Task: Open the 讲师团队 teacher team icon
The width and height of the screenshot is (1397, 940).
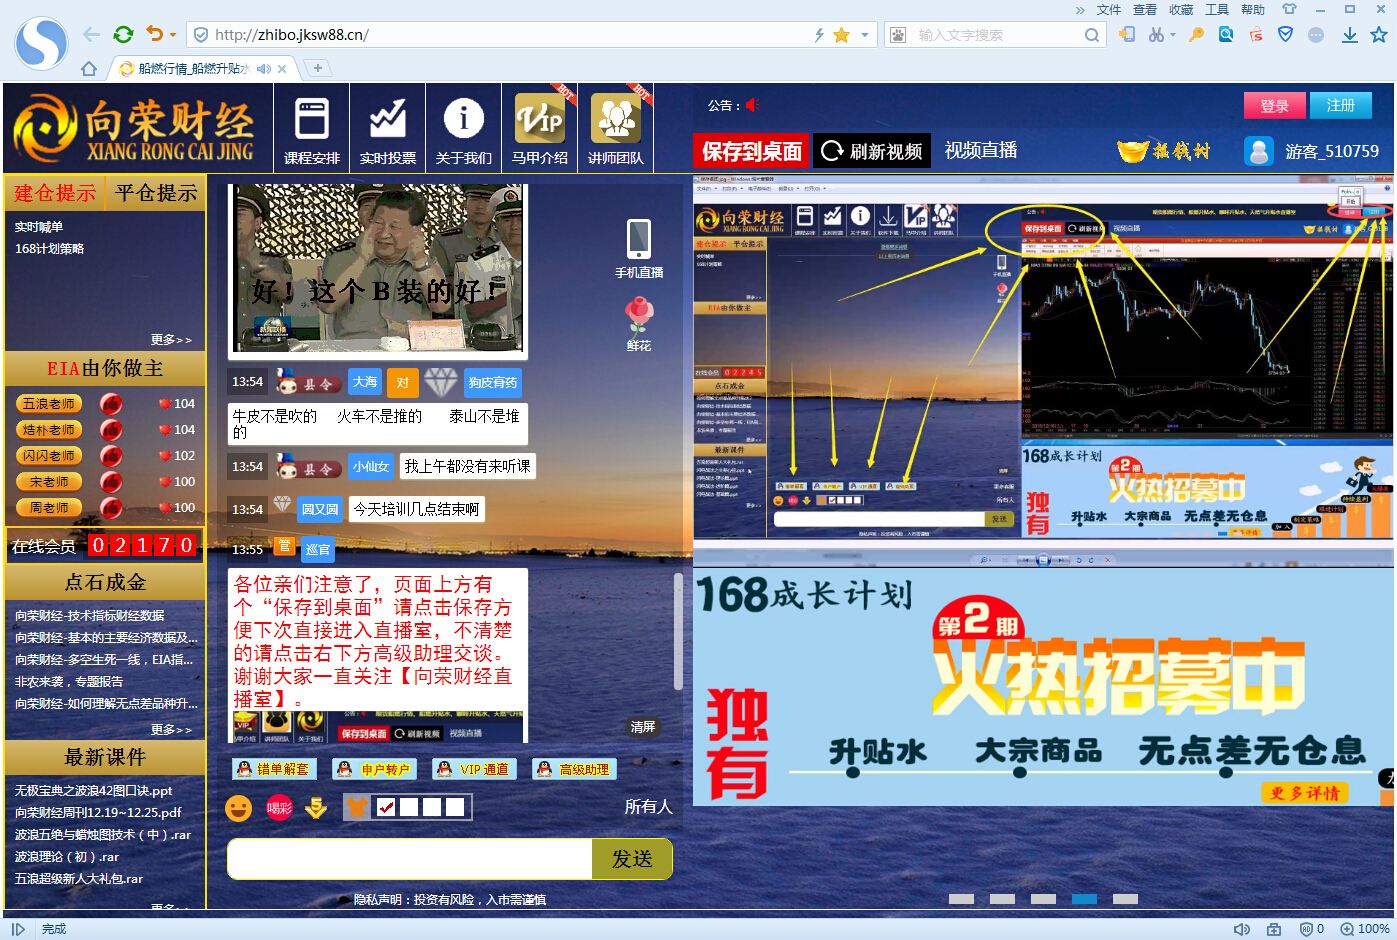Action: 616,119
